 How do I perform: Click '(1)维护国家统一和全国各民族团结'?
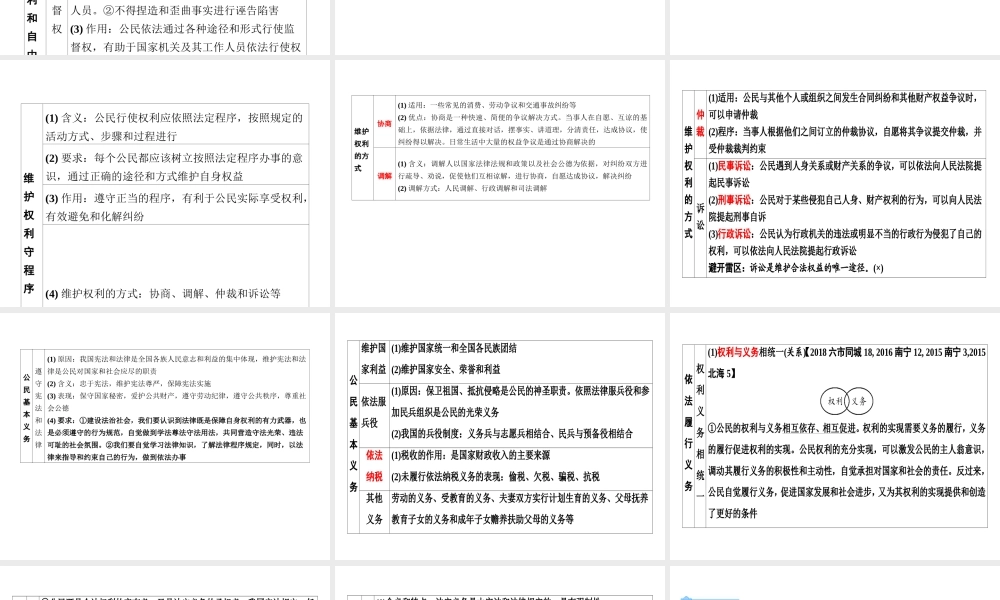coord(453,348)
